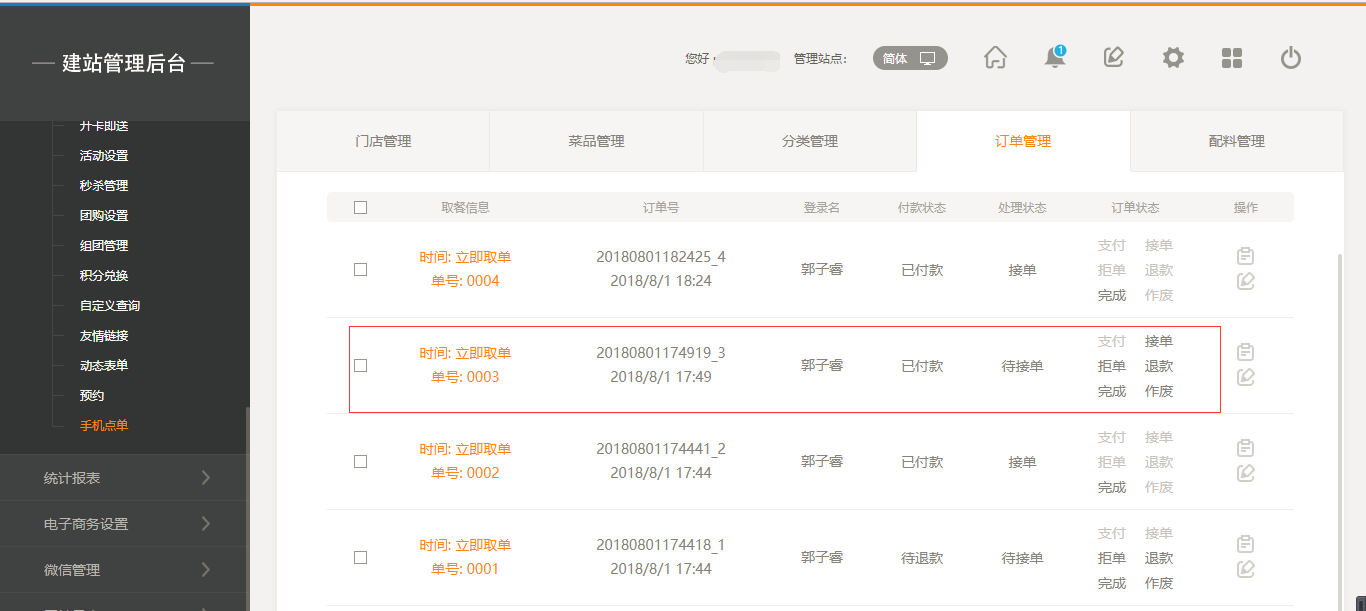Tick the select-all checkbox in table header

pos(361,208)
